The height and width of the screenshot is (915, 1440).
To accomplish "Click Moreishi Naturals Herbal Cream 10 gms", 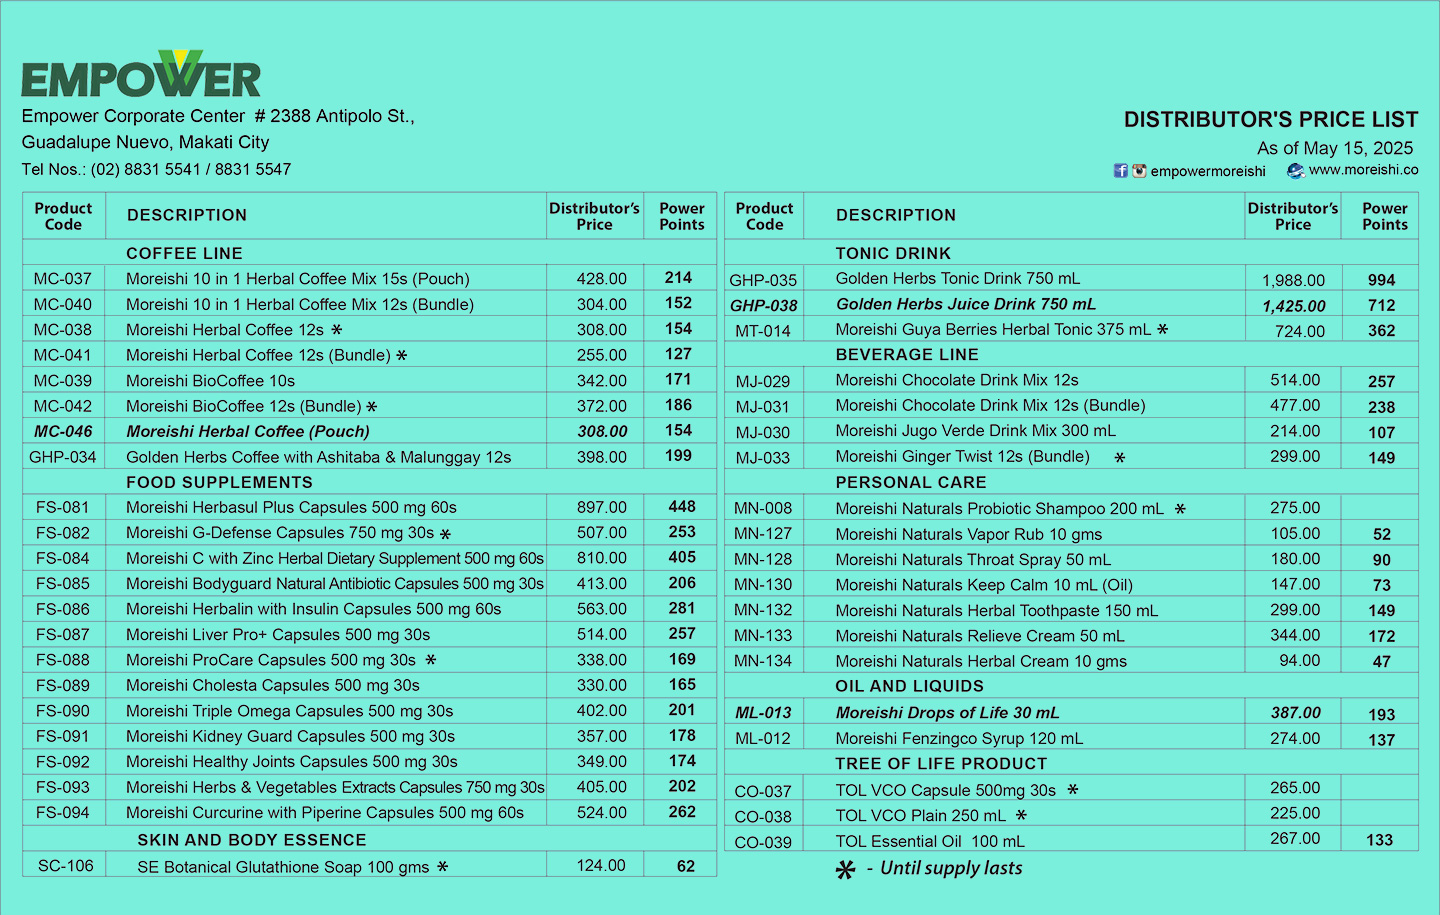I will pos(981,662).
